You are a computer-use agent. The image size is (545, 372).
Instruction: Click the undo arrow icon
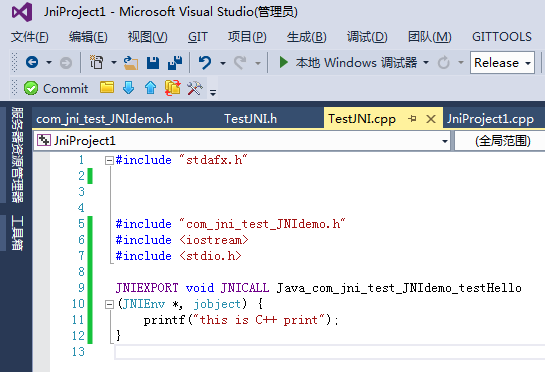pyautogui.click(x=205, y=63)
